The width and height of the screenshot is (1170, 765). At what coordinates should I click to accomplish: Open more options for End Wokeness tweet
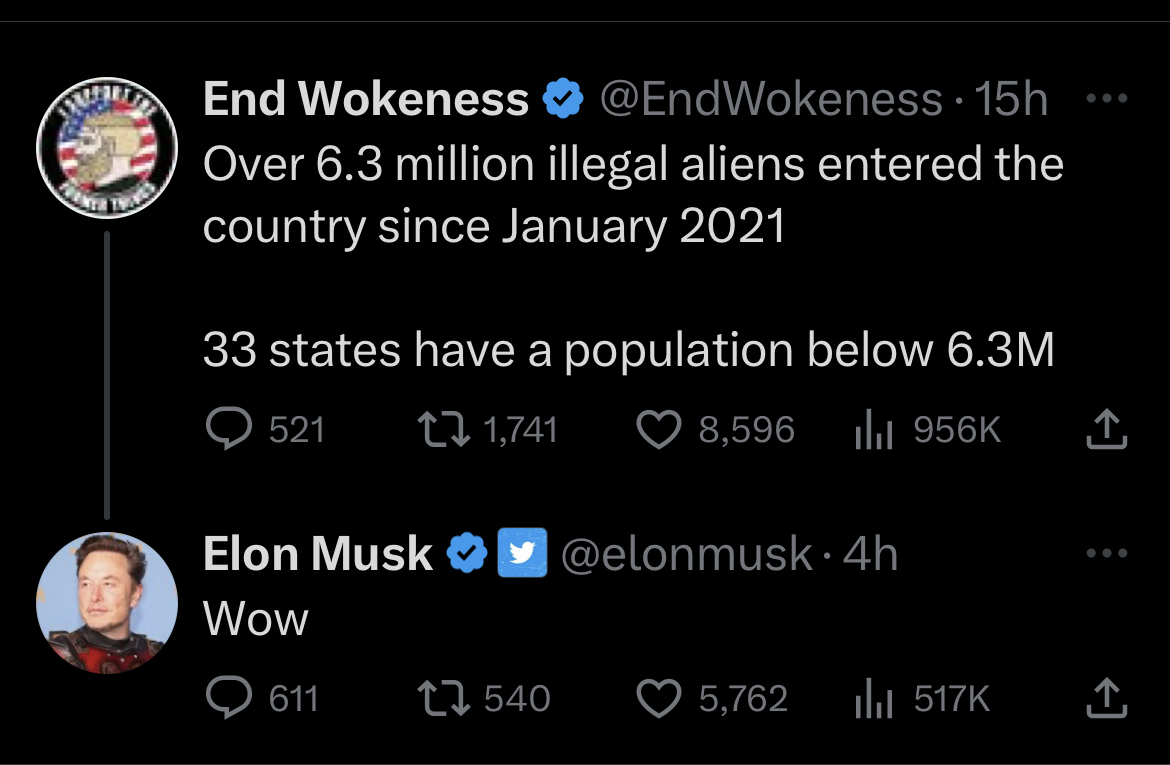[1106, 99]
